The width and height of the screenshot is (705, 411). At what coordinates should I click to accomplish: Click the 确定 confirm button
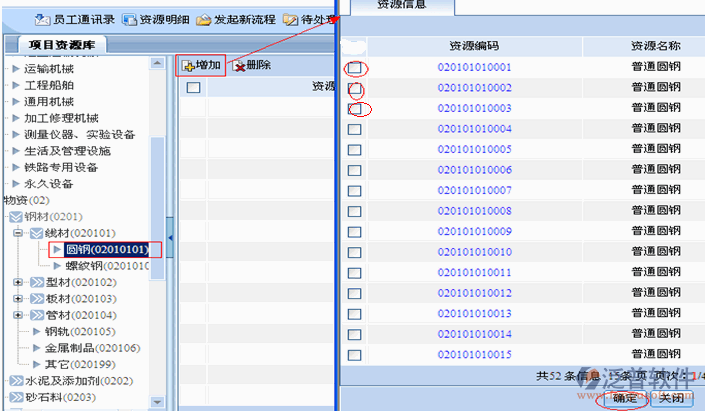(x=624, y=398)
